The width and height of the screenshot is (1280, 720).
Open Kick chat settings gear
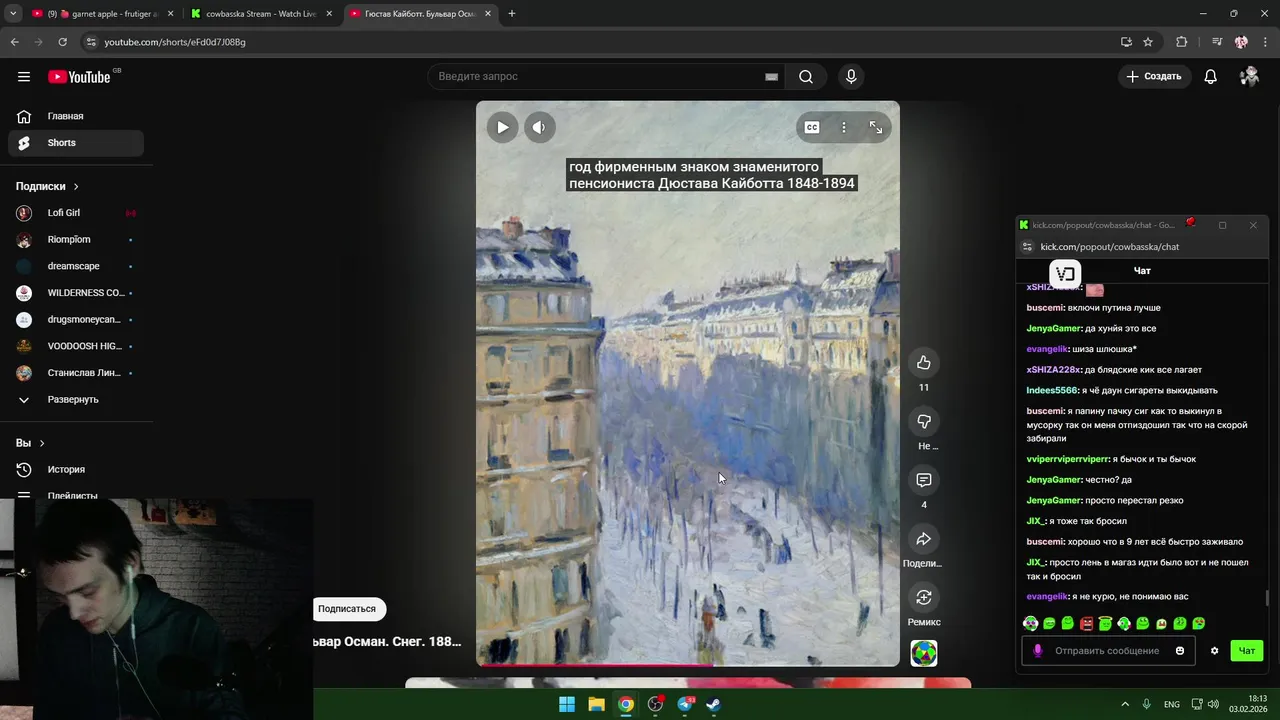coord(1215,651)
